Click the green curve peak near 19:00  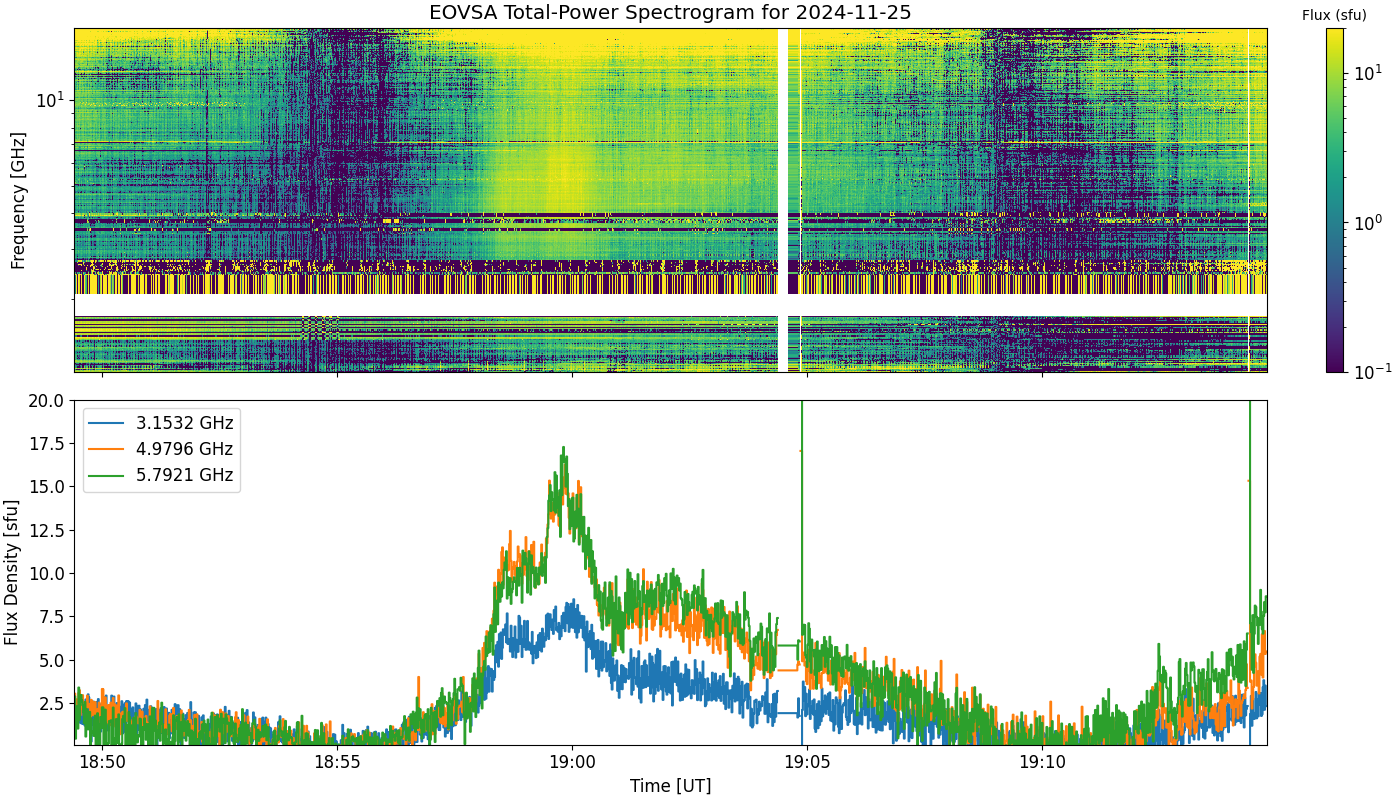pos(564,449)
